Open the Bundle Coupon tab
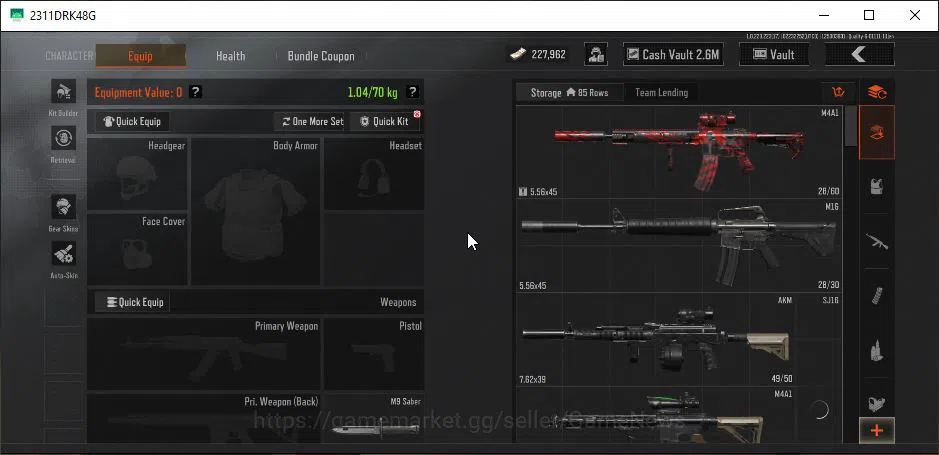 click(x=321, y=56)
